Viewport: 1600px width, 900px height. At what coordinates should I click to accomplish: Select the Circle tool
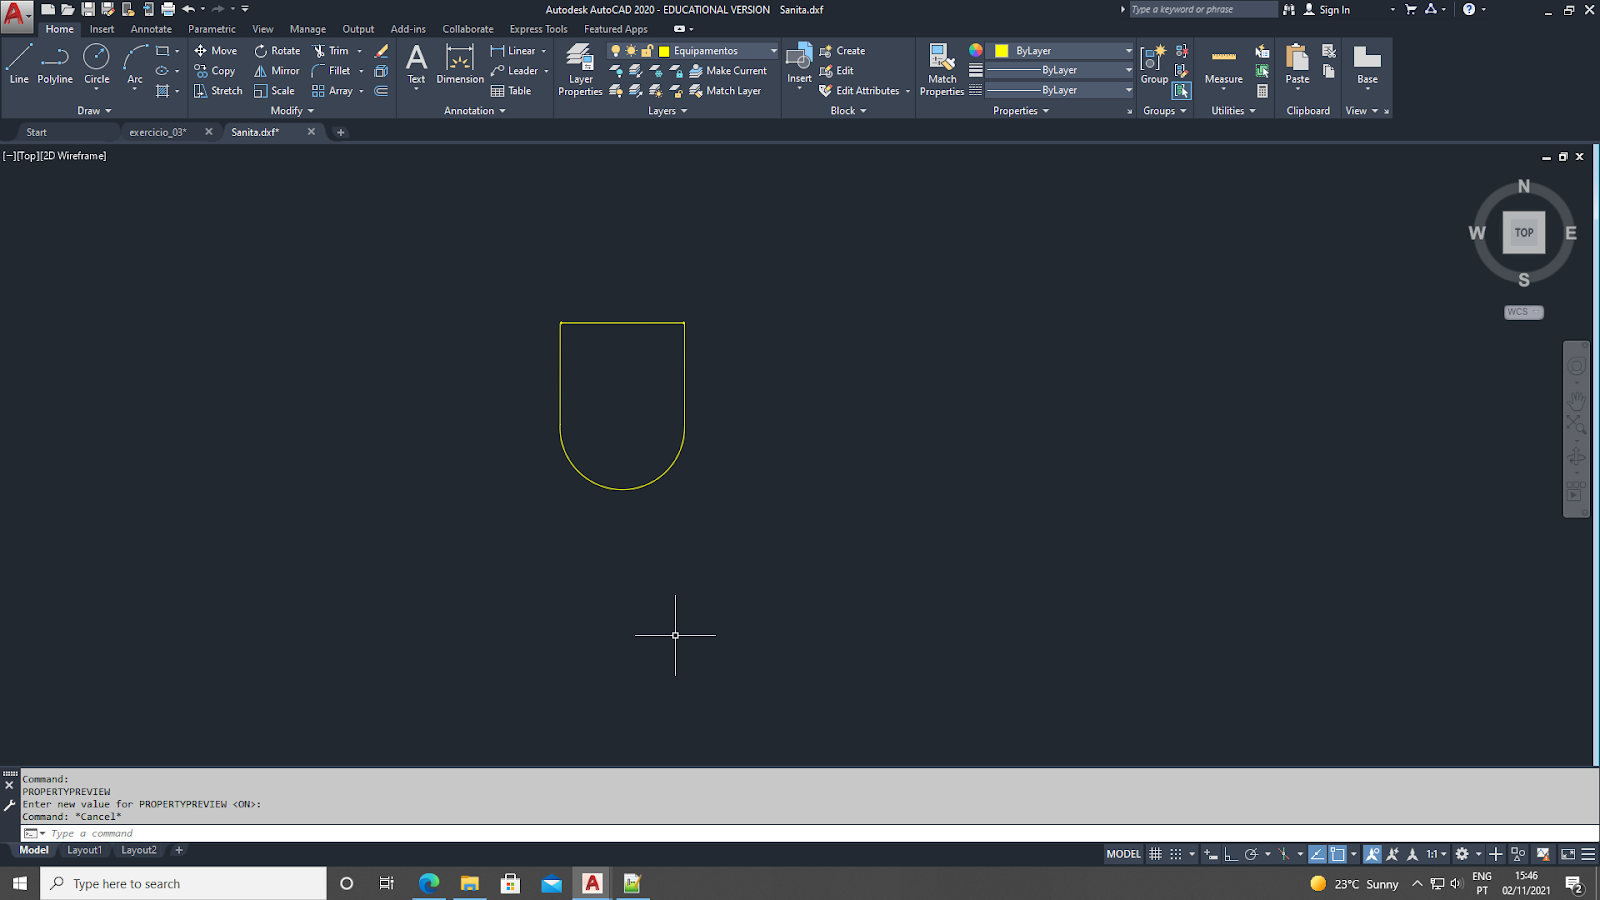(x=96, y=65)
